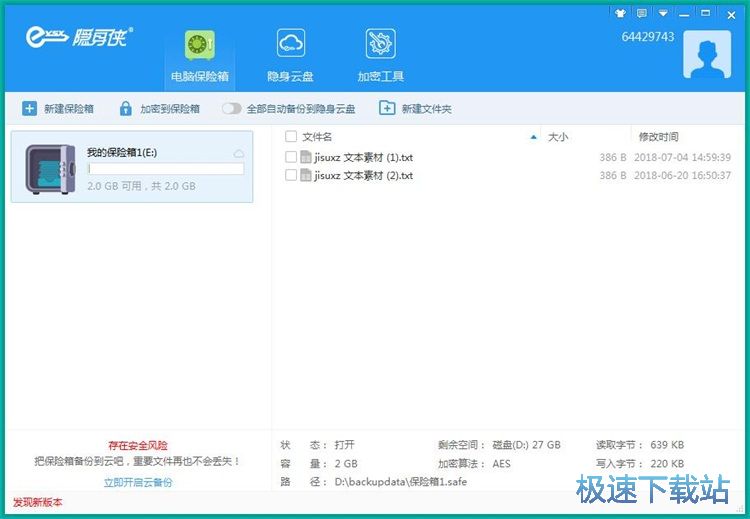This screenshot has height=519, width=750.
Task: Click the path D:\backupdata\保险箱1.safe
Action: tap(401, 482)
